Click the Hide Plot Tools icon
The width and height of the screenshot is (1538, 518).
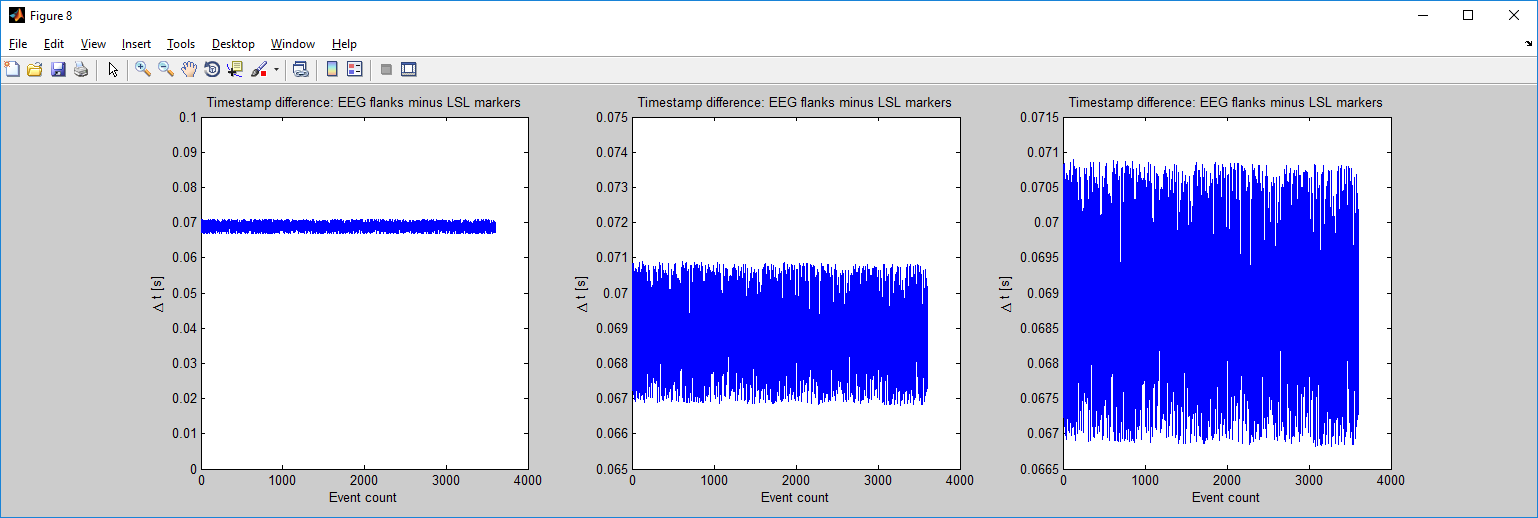click(x=386, y=69)
